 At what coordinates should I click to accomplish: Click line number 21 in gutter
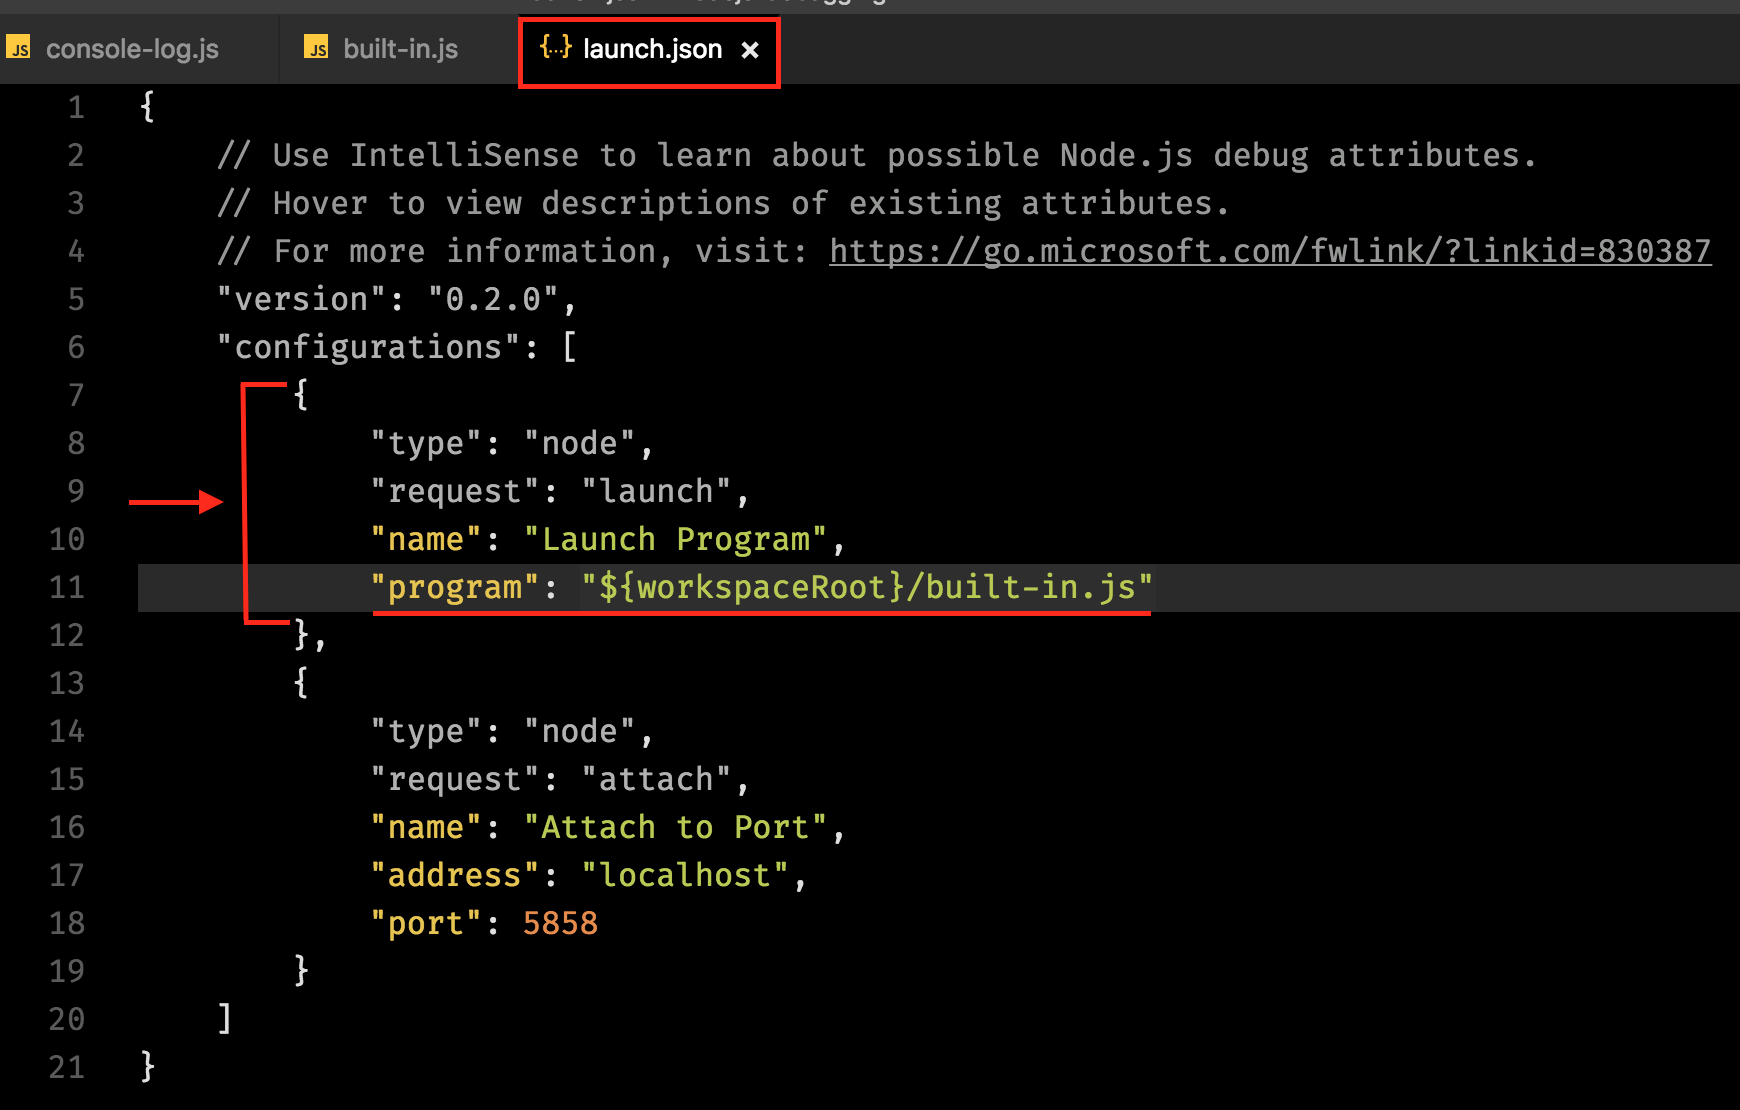pos(67,1067)
